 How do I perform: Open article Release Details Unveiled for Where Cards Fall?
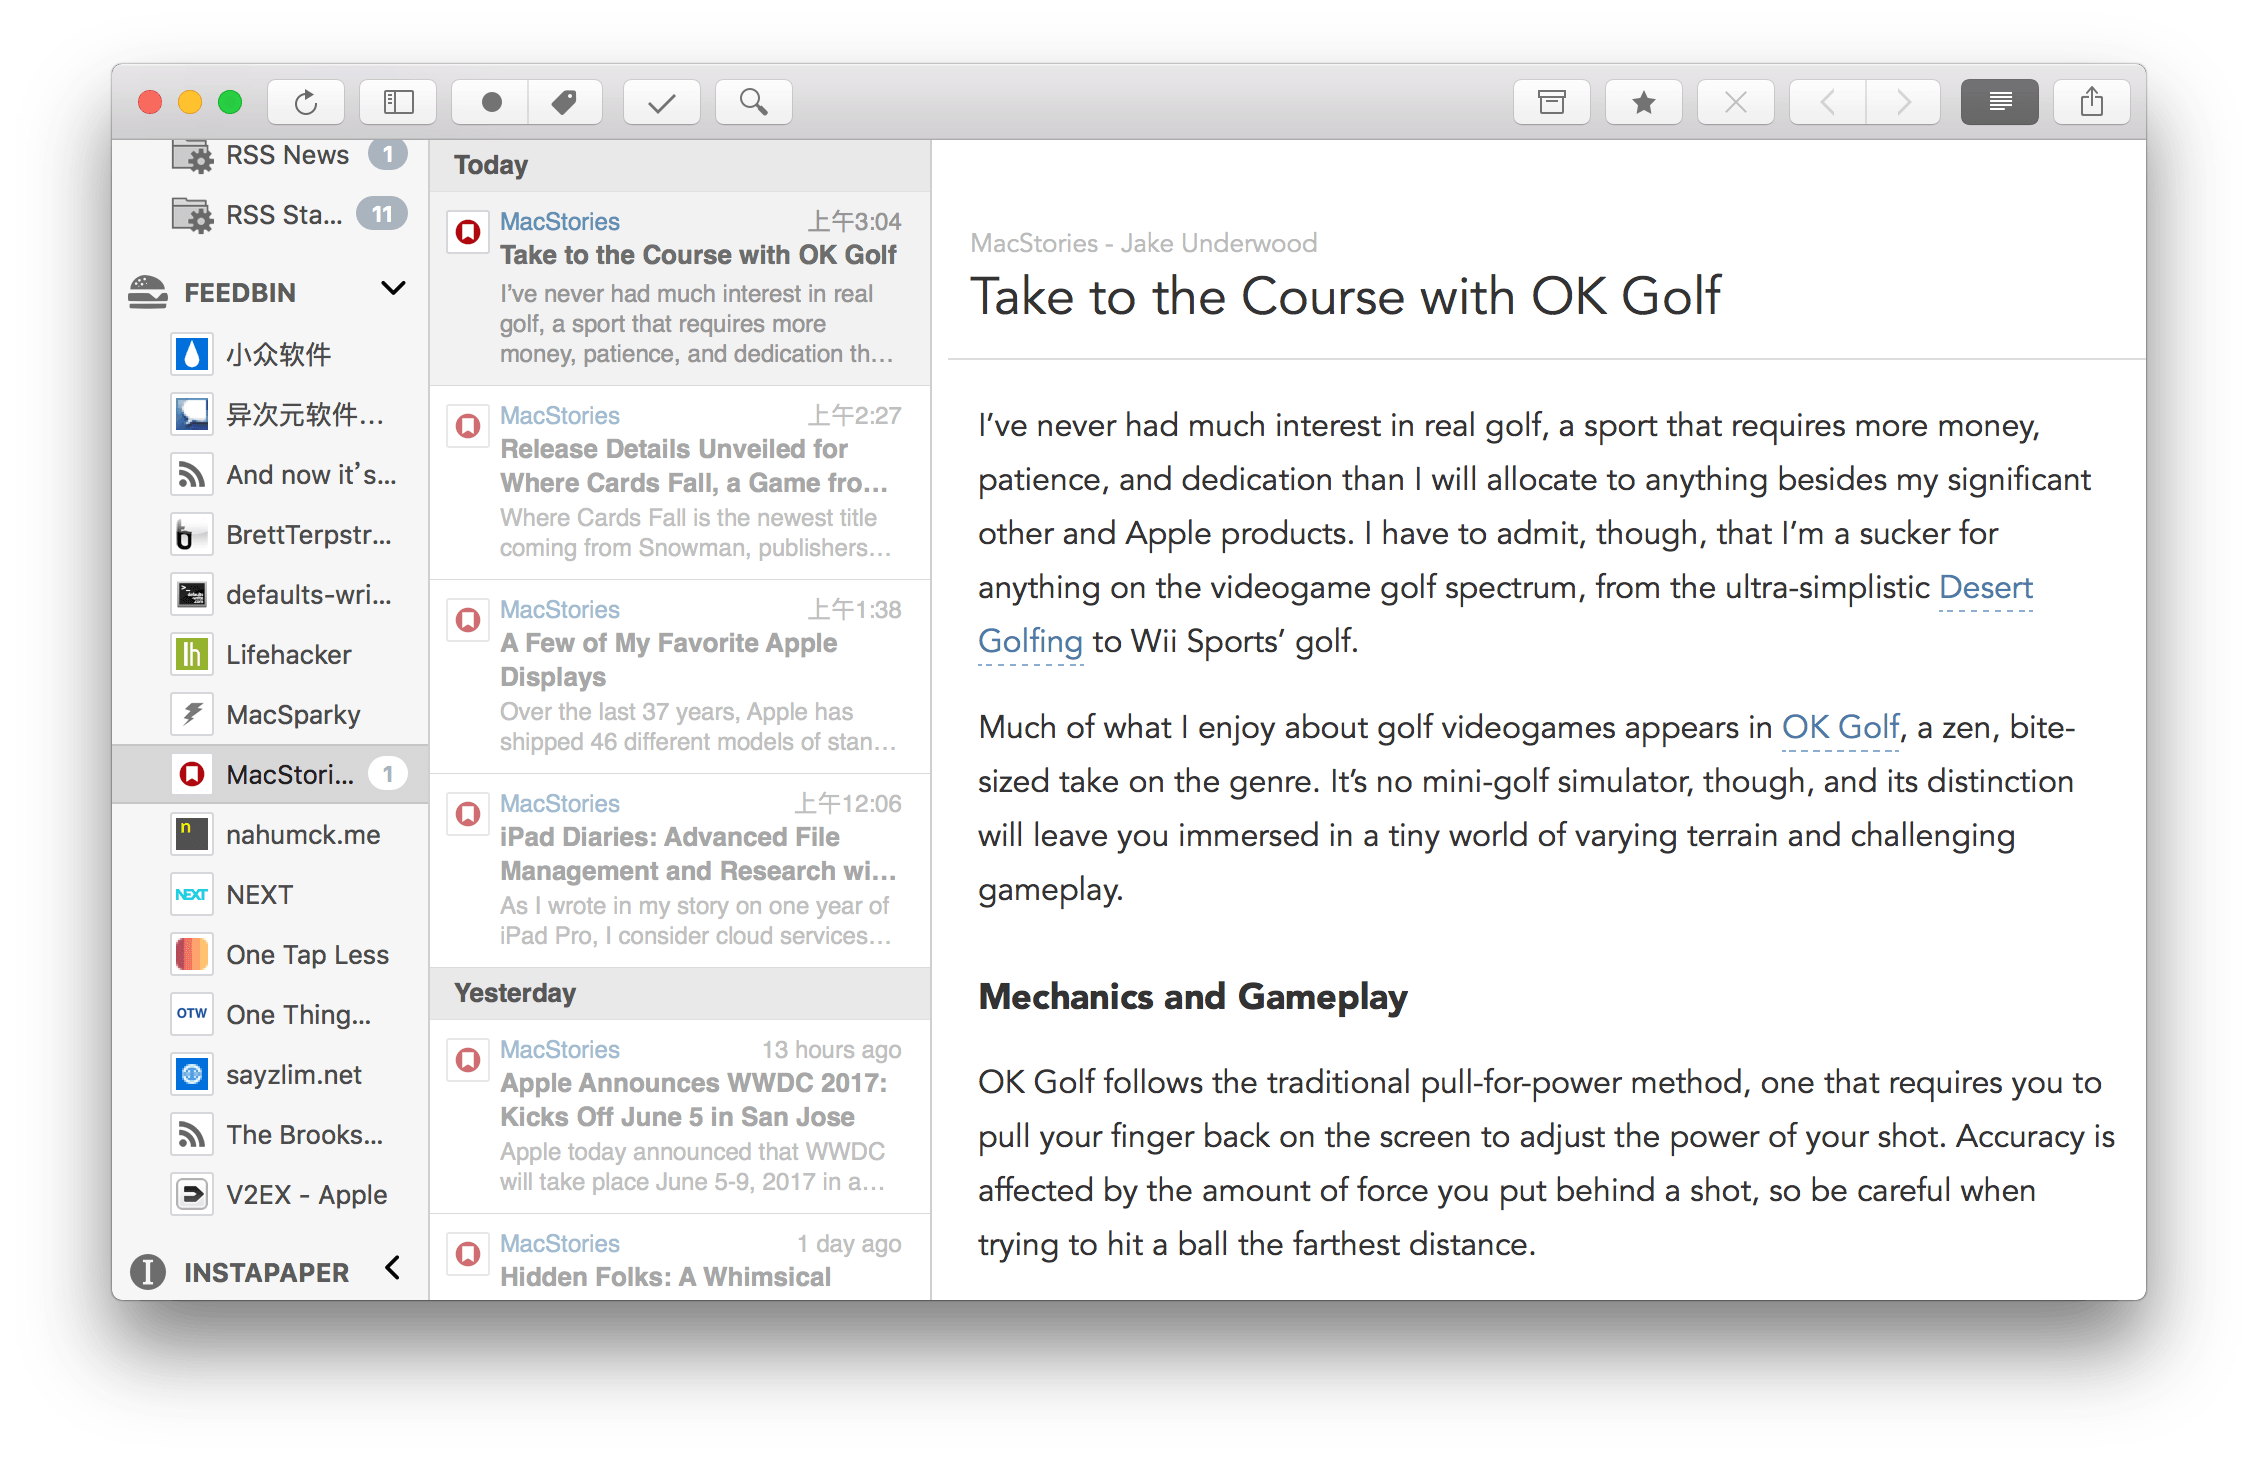click(680, 483)
